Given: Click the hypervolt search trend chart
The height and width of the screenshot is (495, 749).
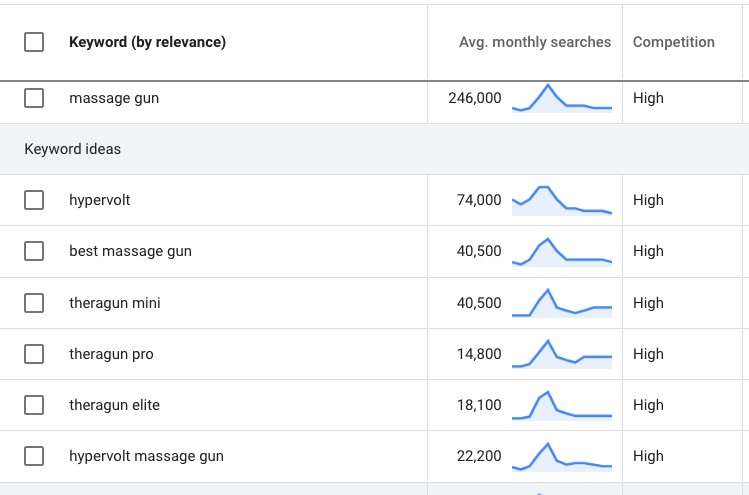Looking at the screenshot, I should (561, 200).
